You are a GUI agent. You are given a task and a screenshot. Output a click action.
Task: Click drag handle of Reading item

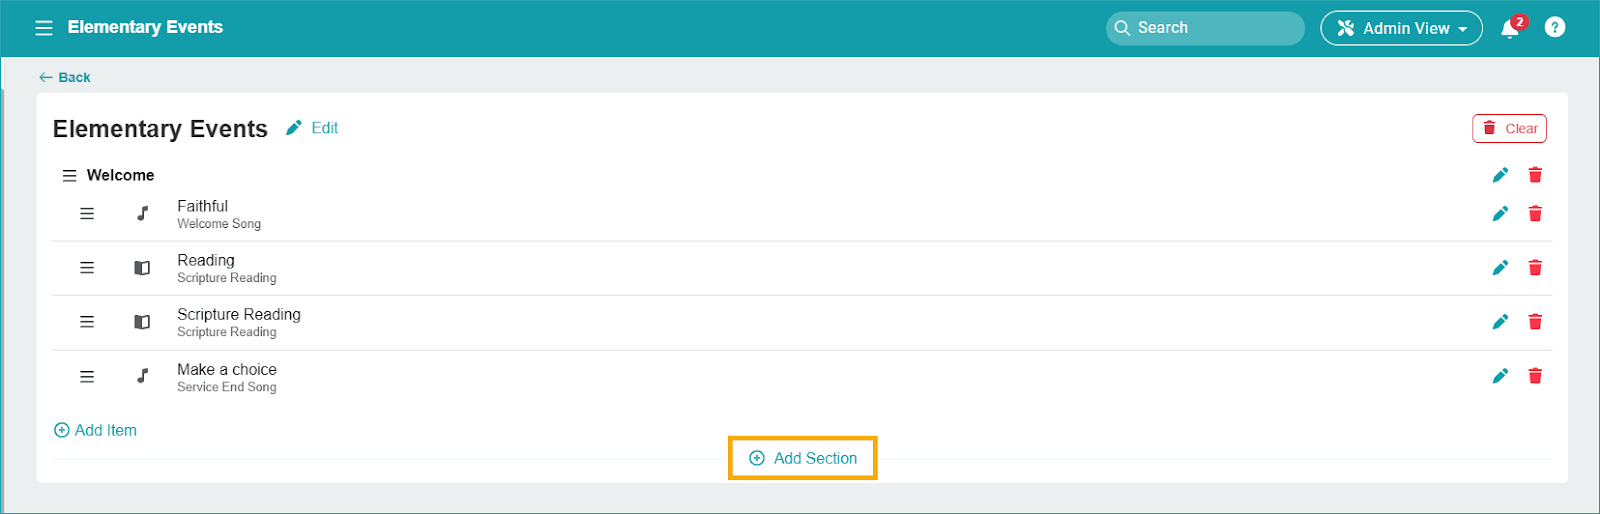[x=87, y=268]
